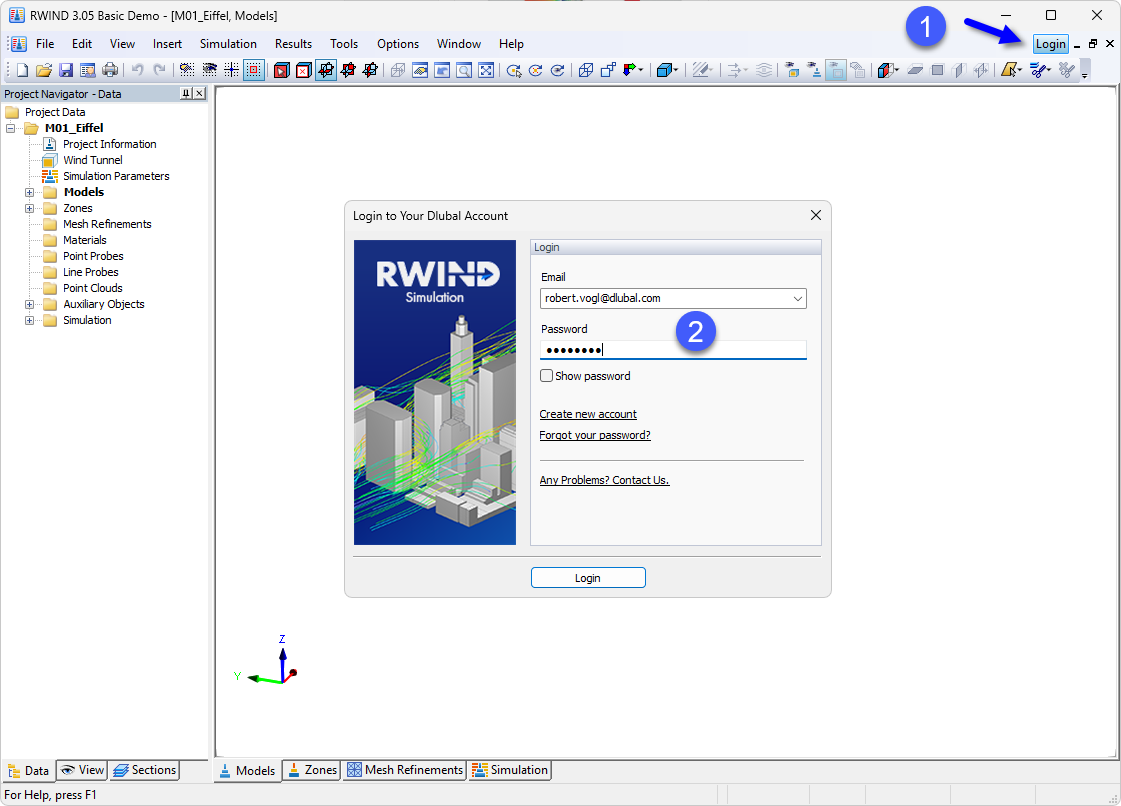Click Any Problems? Contact Us link

[x=604, y=480]
